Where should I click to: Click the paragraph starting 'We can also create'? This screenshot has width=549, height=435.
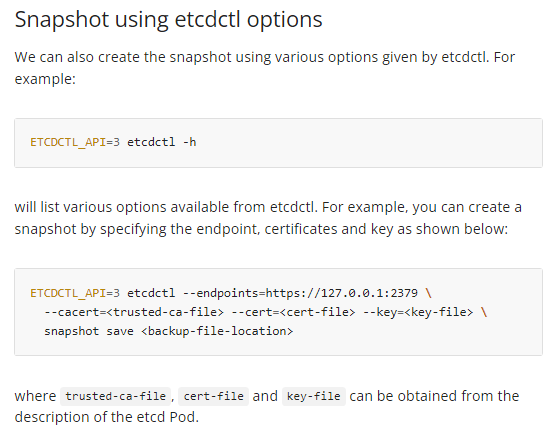265,68
